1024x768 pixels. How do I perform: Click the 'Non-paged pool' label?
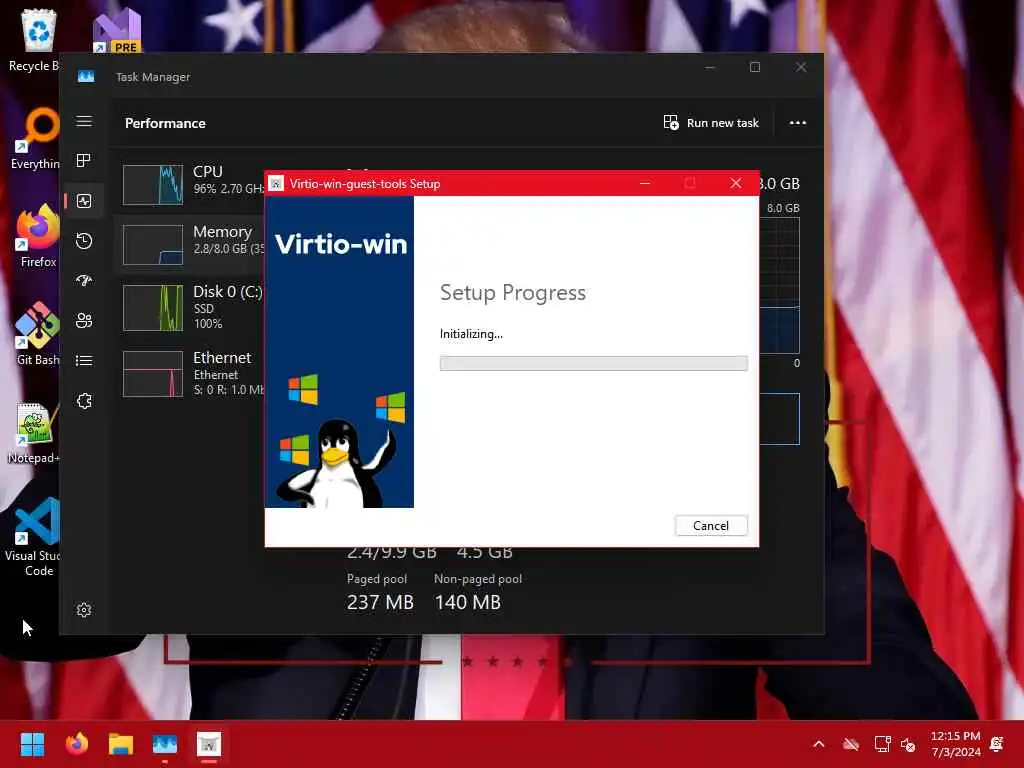click(477, 579)
